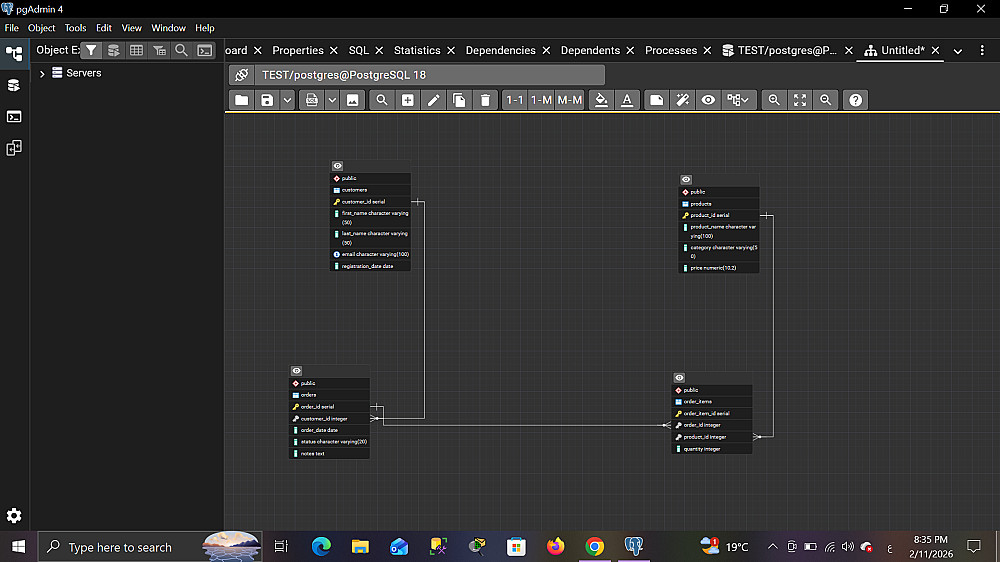The image size is (1000, 562).
Task: Open the Fill color picker
Action: click(600, 100)
